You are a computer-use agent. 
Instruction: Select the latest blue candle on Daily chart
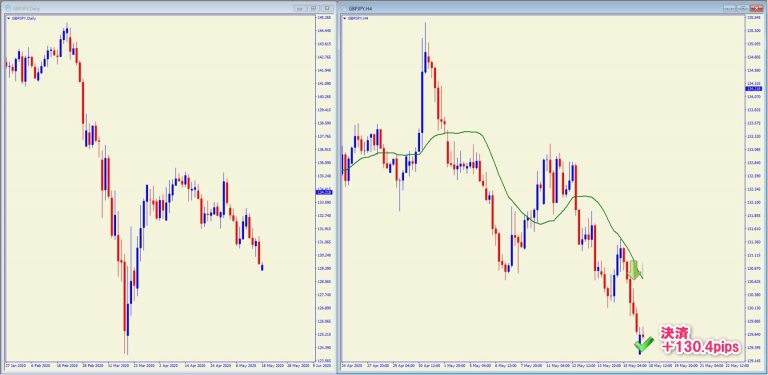click(263, 267)
